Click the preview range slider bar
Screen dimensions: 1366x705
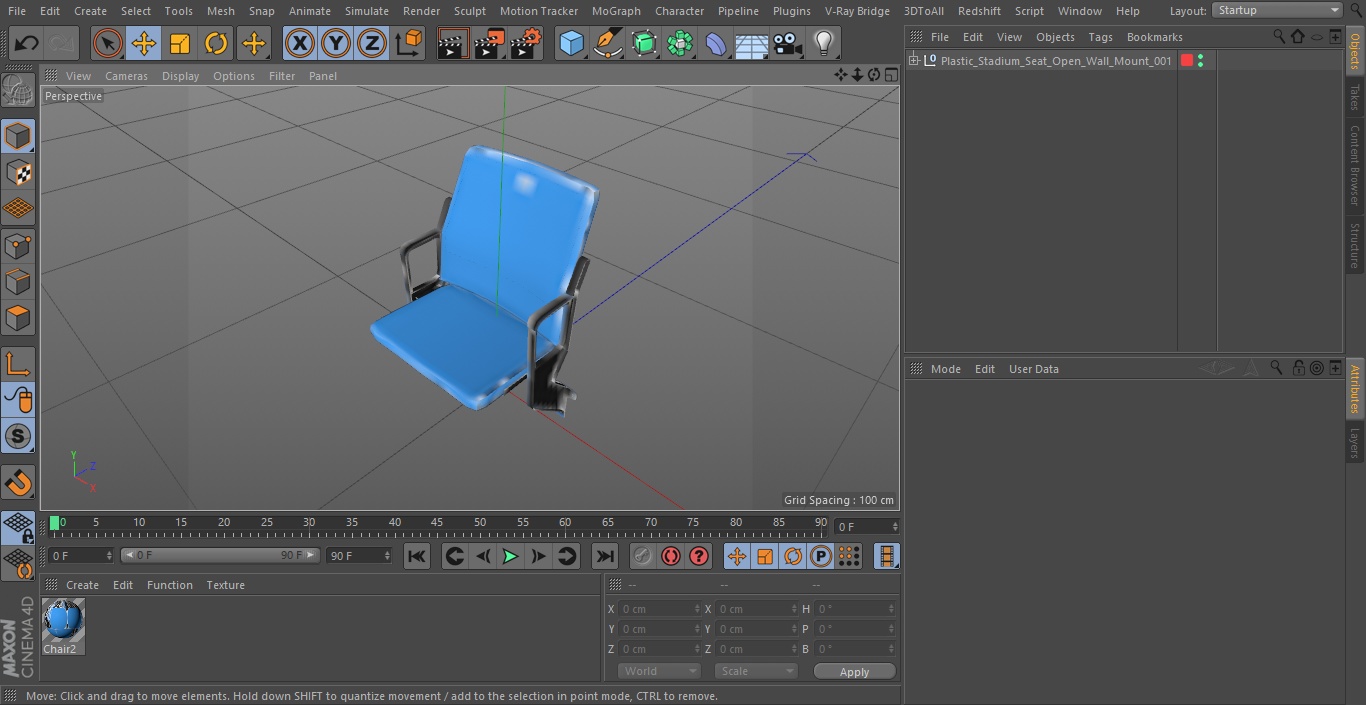coord(220,555)
